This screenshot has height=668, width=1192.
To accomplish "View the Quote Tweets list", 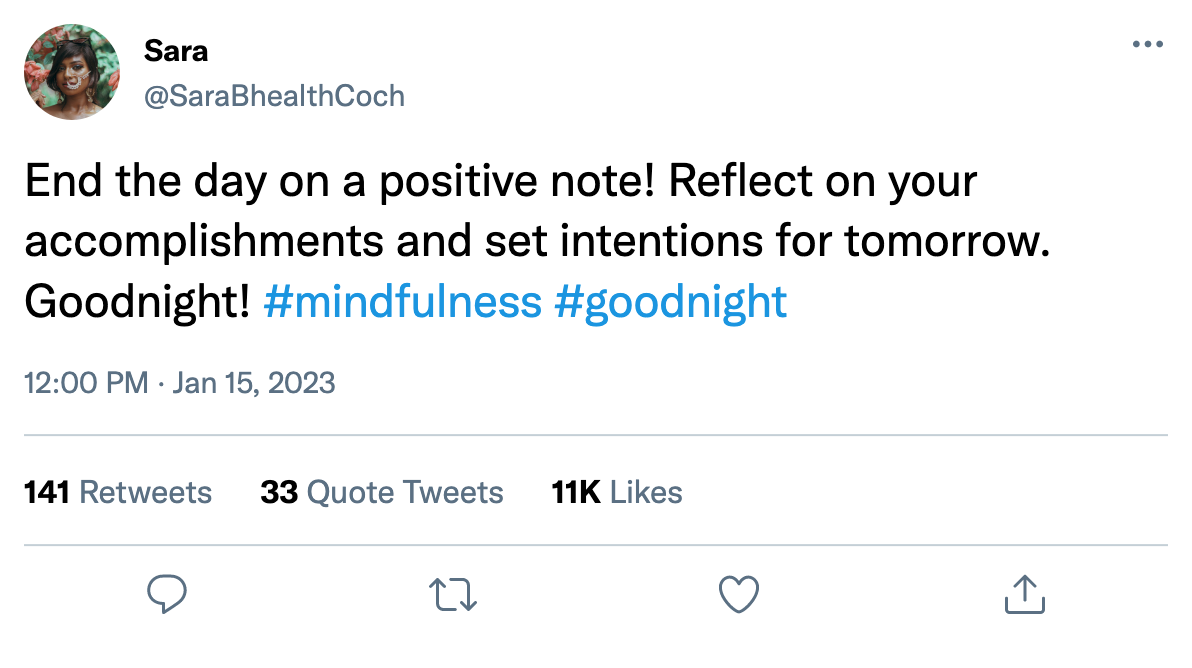I will (405, 492).
